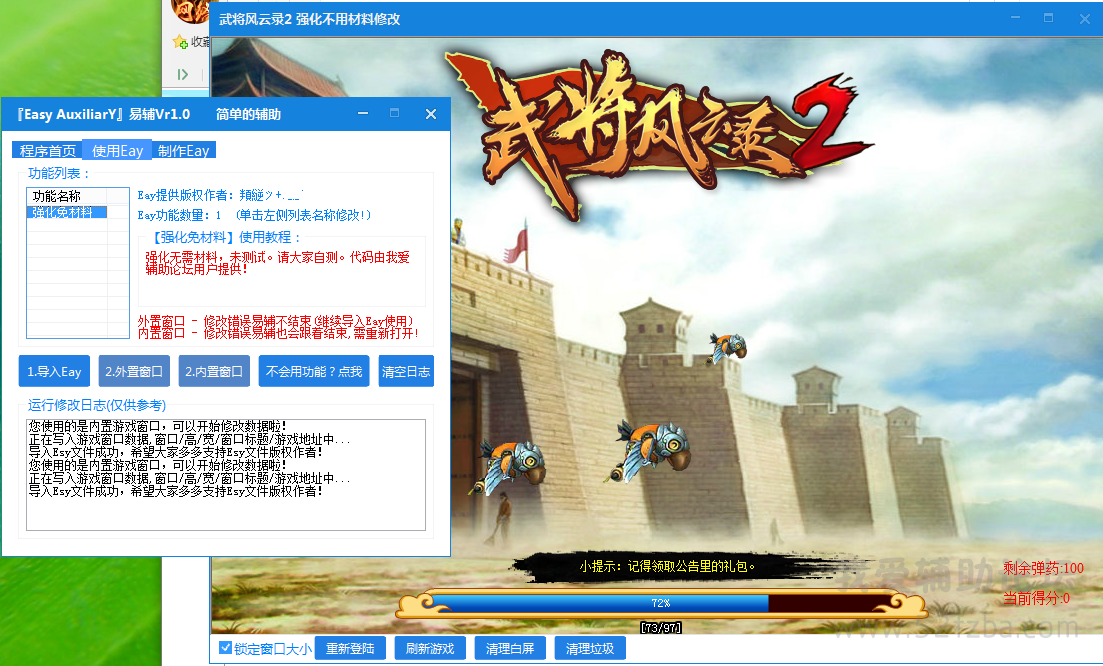Viewport: 1103px width, 666px height.
Task: Click the 当前得分:0 score text
Action: coord(1036,598)
